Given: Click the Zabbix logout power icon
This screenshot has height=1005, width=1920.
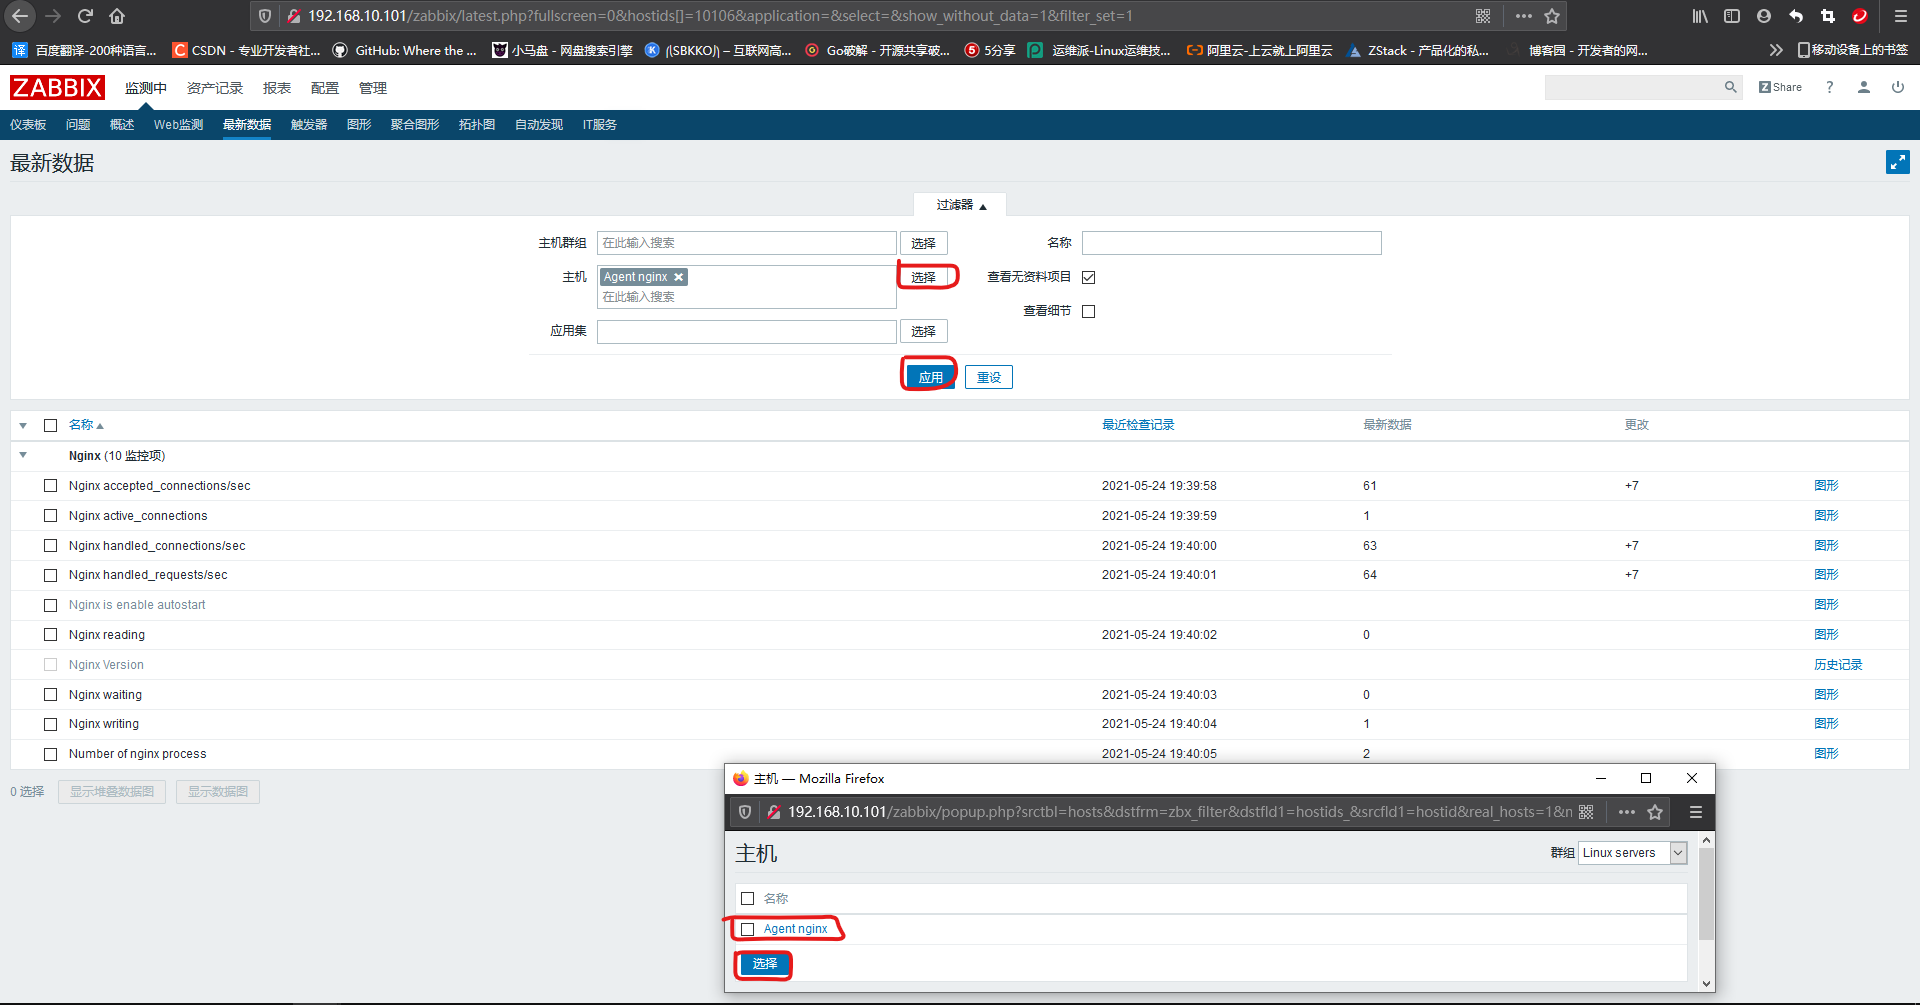Looking at the screenshot, I should pyautogui.click(x=1897, y=87).
